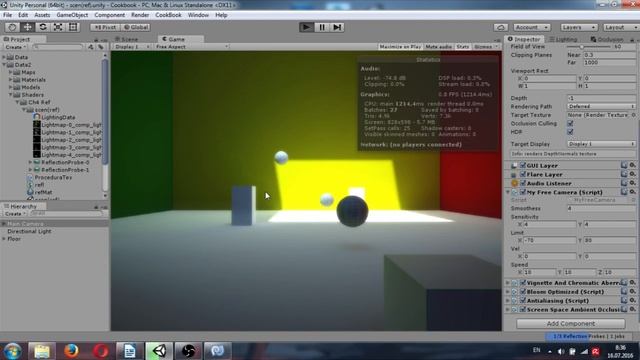Click Smoothness input field
The image size is (640, 360).
(x=601, y=208)
